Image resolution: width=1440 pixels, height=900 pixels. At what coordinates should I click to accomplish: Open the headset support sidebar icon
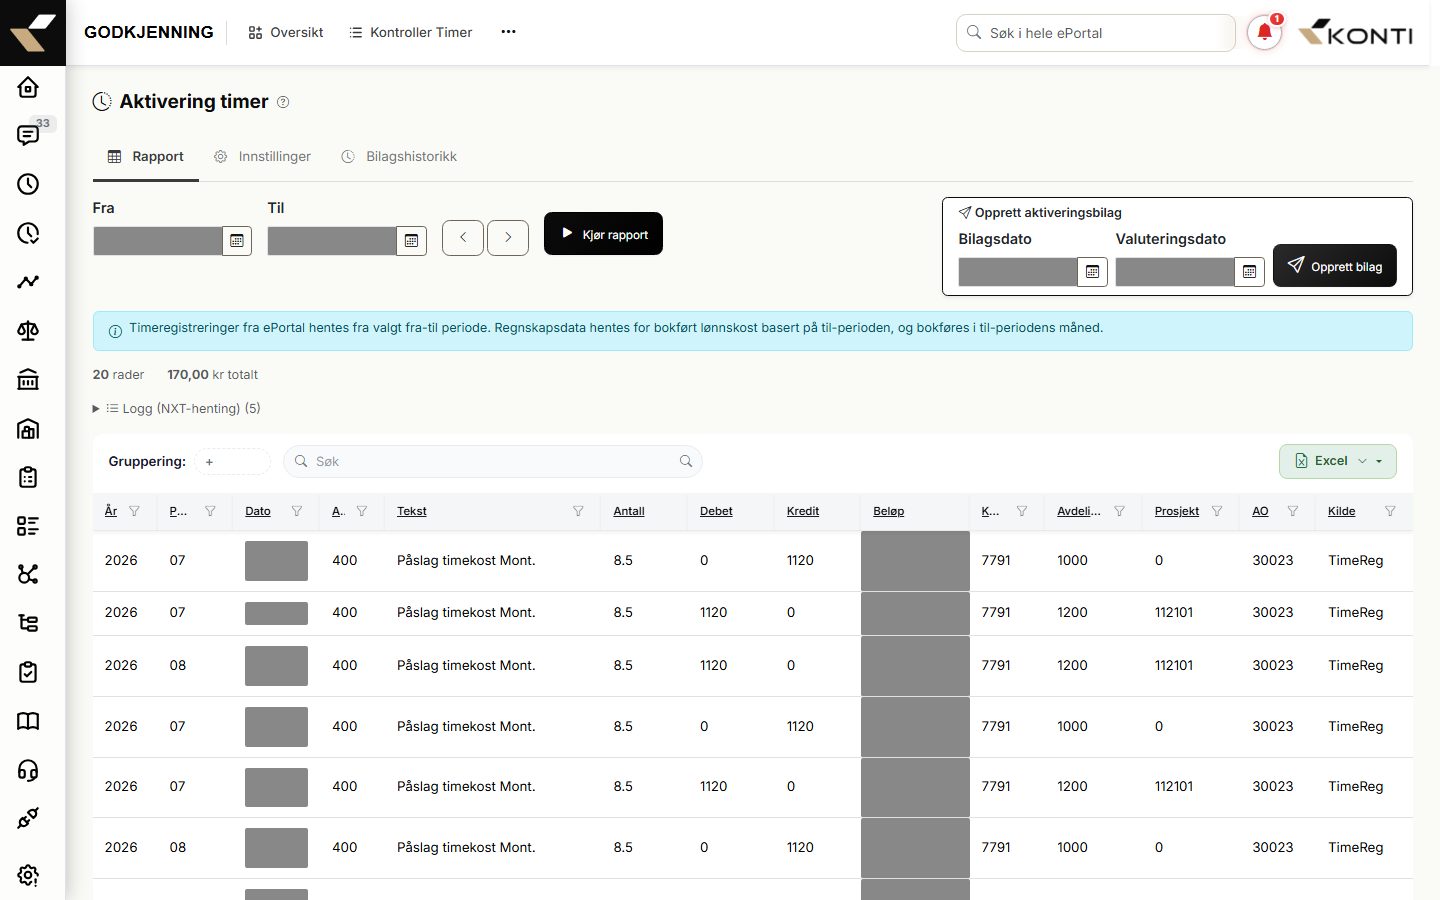pyautogui.click(x=28, y=770)
